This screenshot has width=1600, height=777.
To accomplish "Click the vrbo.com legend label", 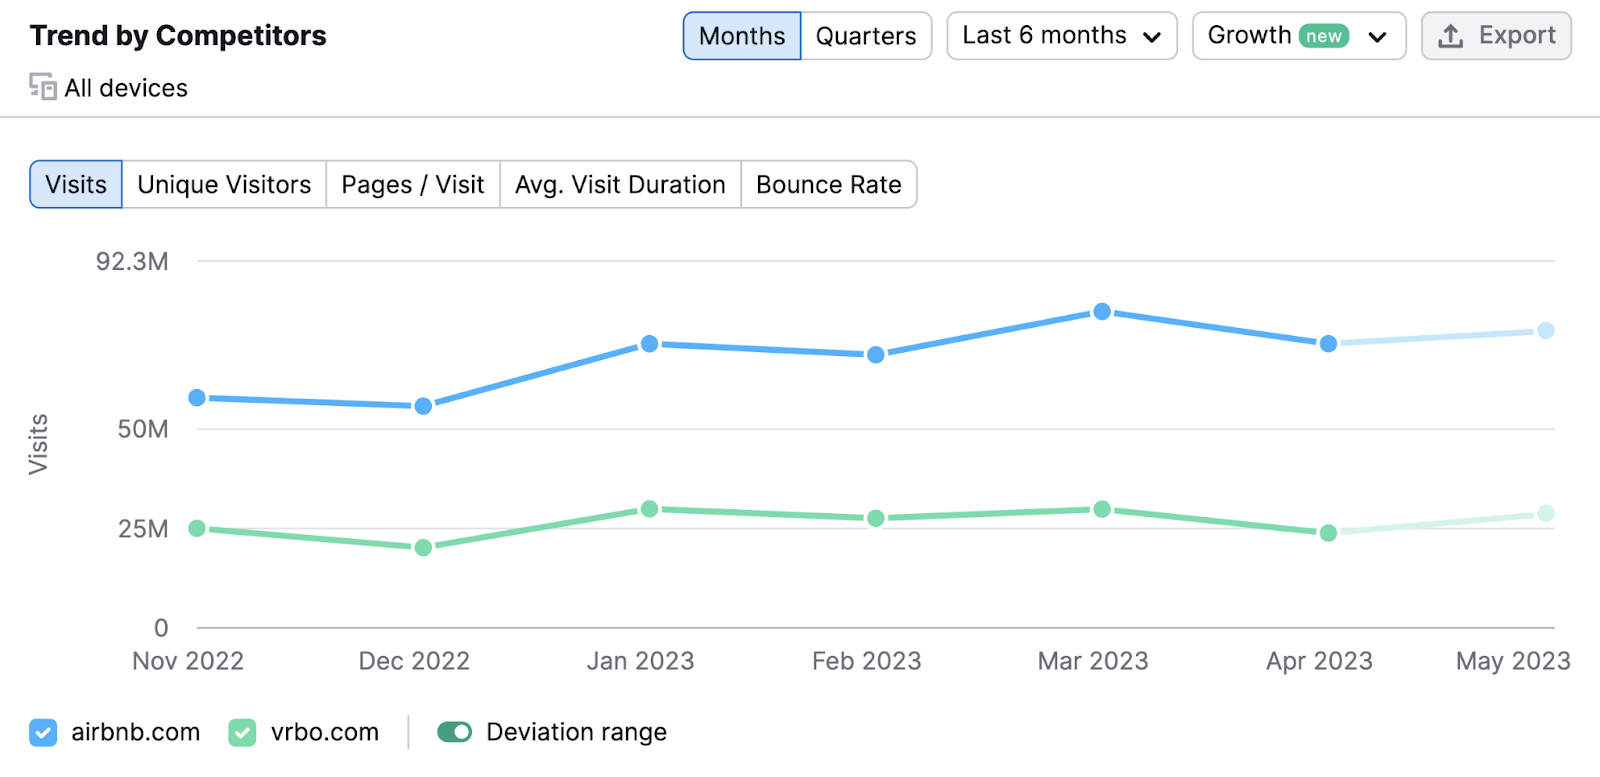I will click(325, 733).
